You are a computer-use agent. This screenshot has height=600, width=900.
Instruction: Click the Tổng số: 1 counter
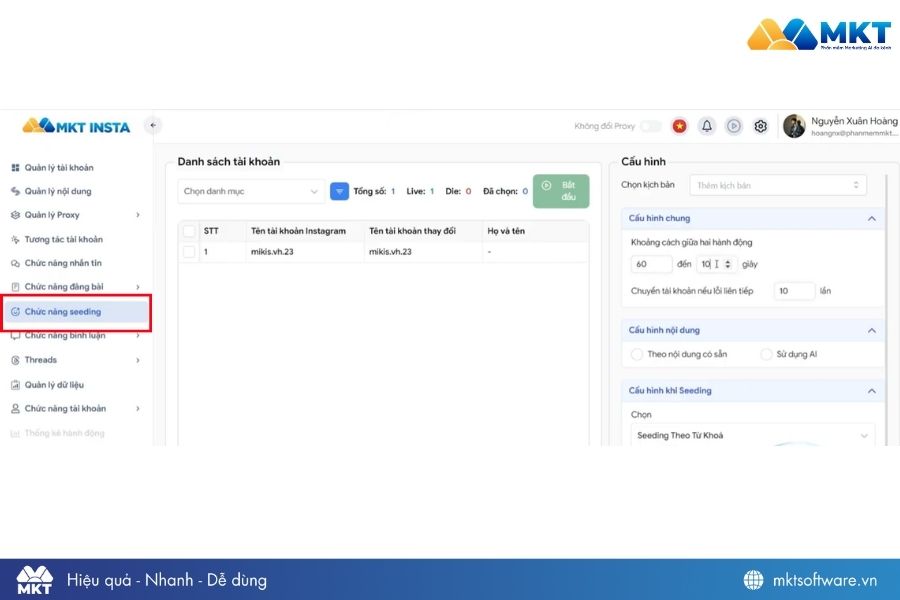(374, 191)
